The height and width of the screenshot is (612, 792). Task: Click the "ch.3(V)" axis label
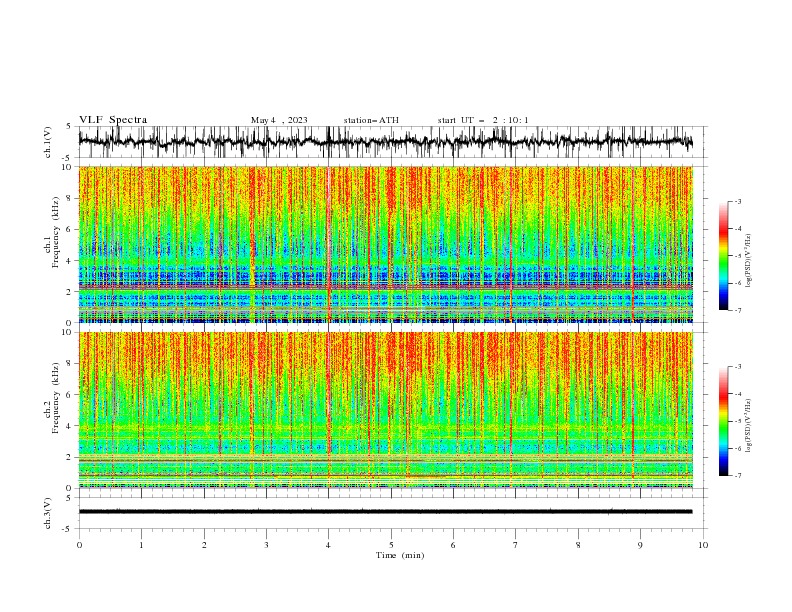(48, 513)
